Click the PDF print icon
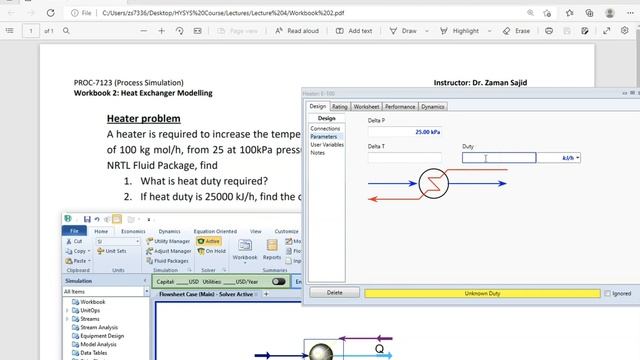 coord(549,31)
